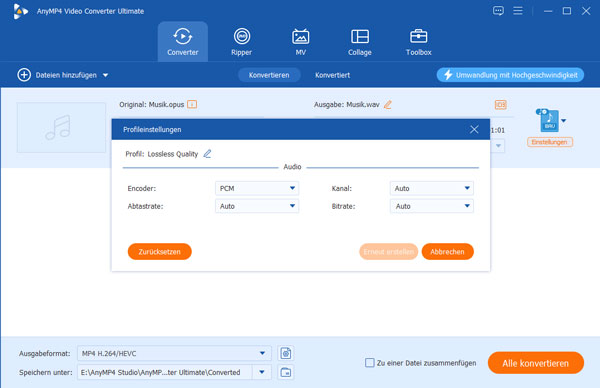Click the Erneut erstellen button
The image size is (600, 388).
coord(388,252)
